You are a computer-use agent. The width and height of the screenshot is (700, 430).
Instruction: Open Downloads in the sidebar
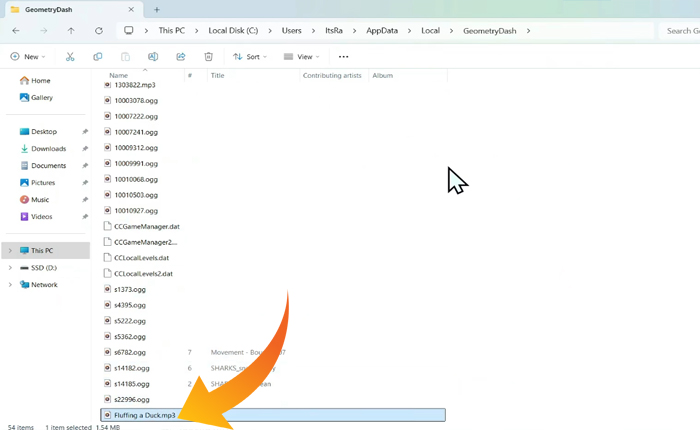[x=48, y=149]
